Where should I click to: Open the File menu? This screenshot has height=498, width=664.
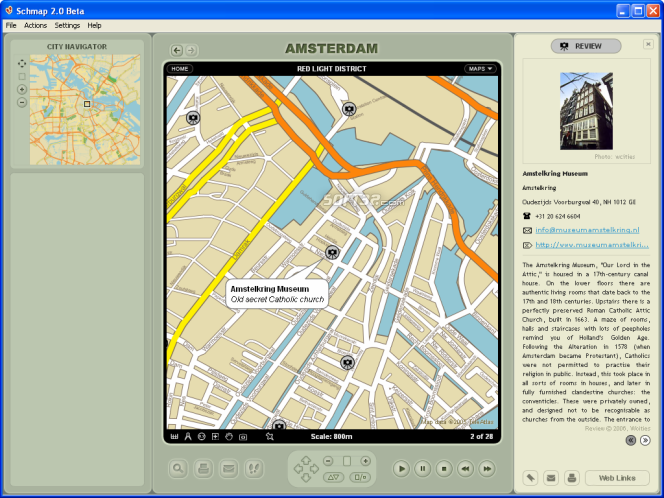[x=11, y=25]
